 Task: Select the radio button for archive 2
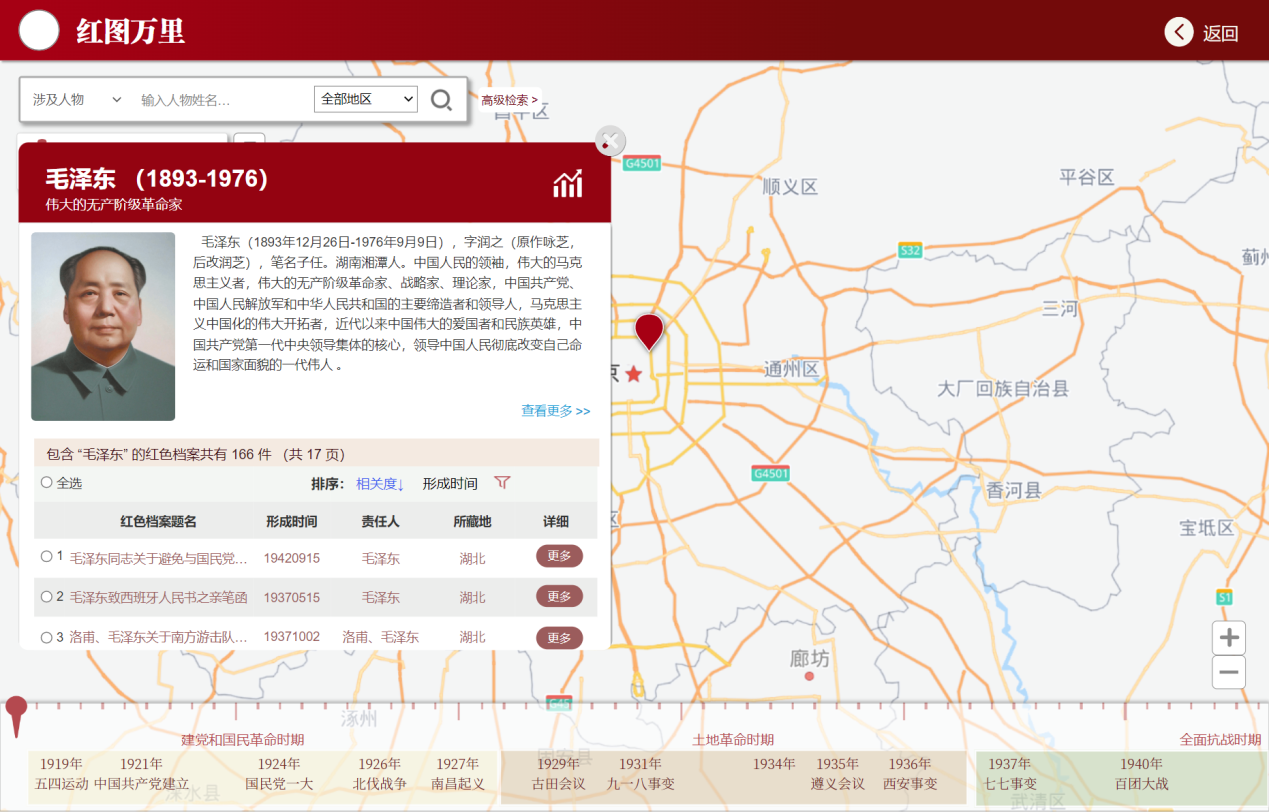47,597
